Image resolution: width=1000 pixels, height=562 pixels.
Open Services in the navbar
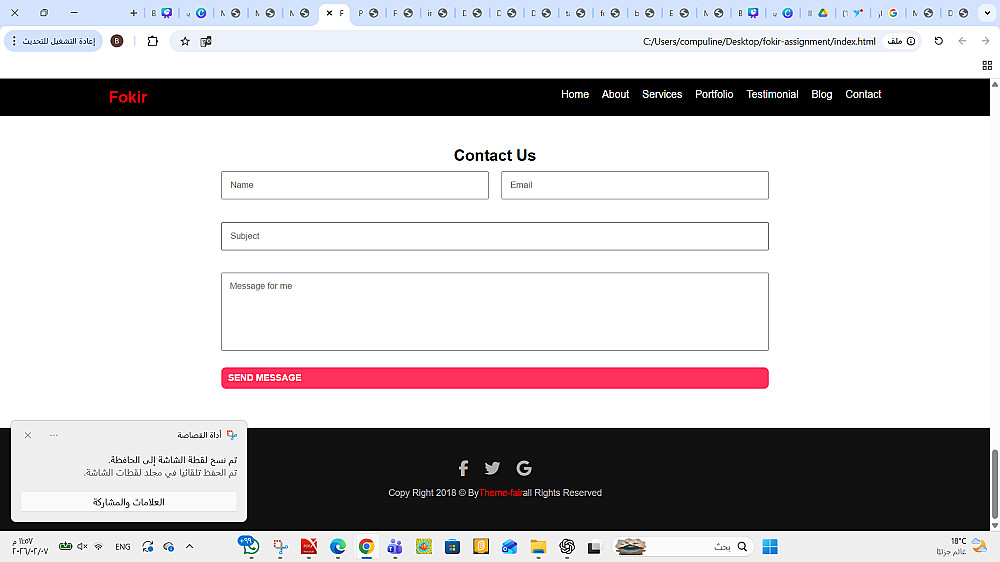pos(662,94)
